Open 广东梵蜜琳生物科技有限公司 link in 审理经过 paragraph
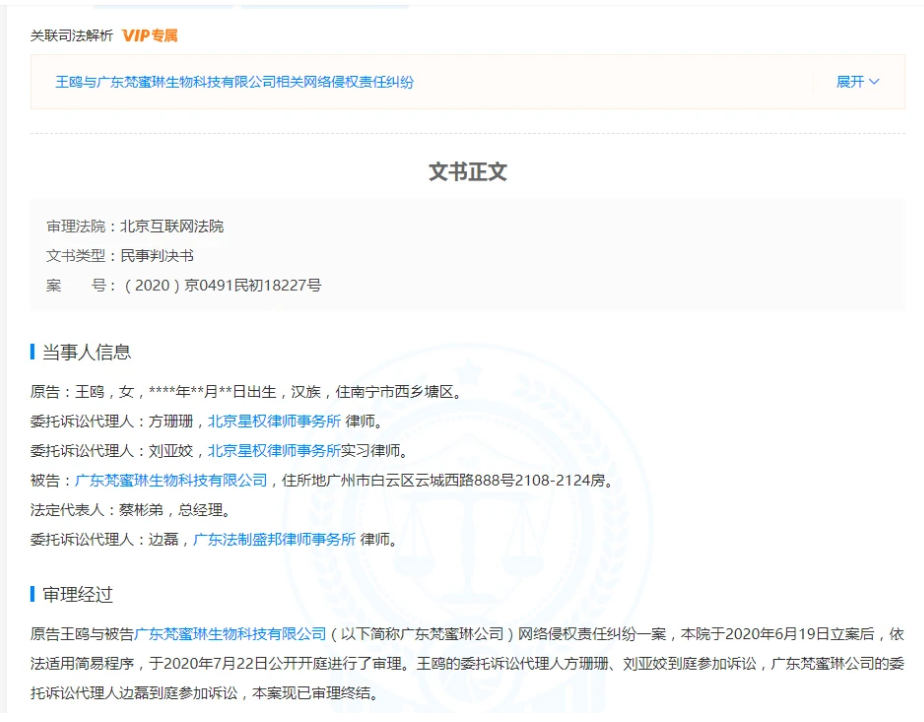924x722 pixels. pyautogui.click(x=230, y=634)
